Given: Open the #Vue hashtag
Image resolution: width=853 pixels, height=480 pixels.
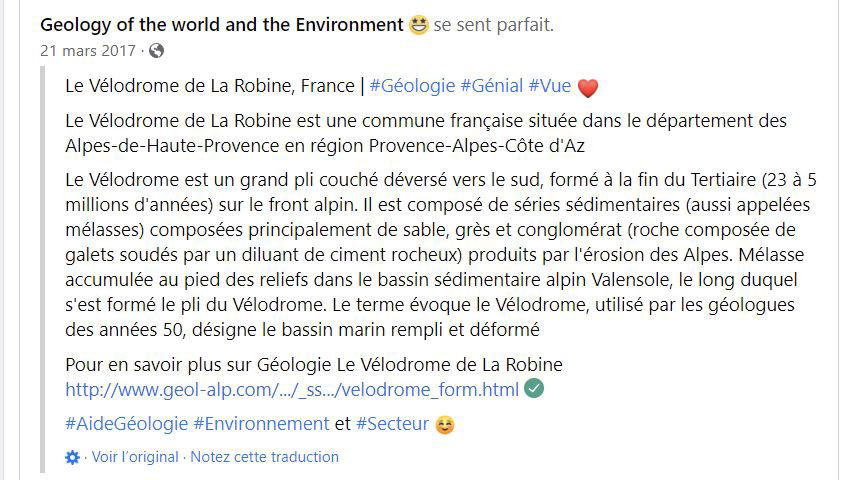Looking at the screenshot, I should [549, 86].
